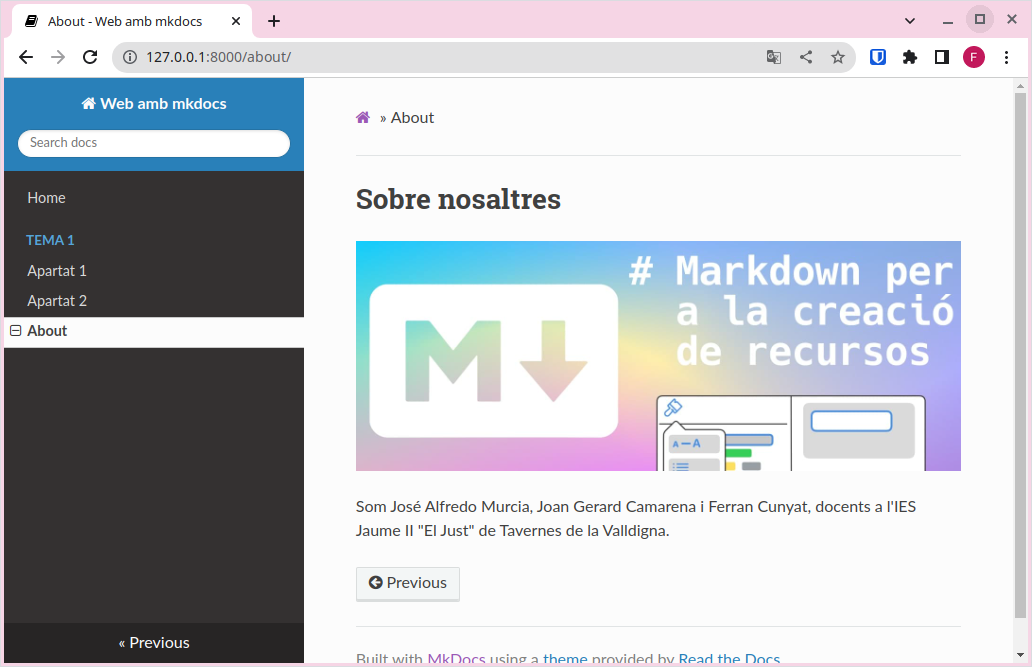This screenshot has height=667, width=1032.
Task: Click the Search docs input field
Action: tap(154, 143)
